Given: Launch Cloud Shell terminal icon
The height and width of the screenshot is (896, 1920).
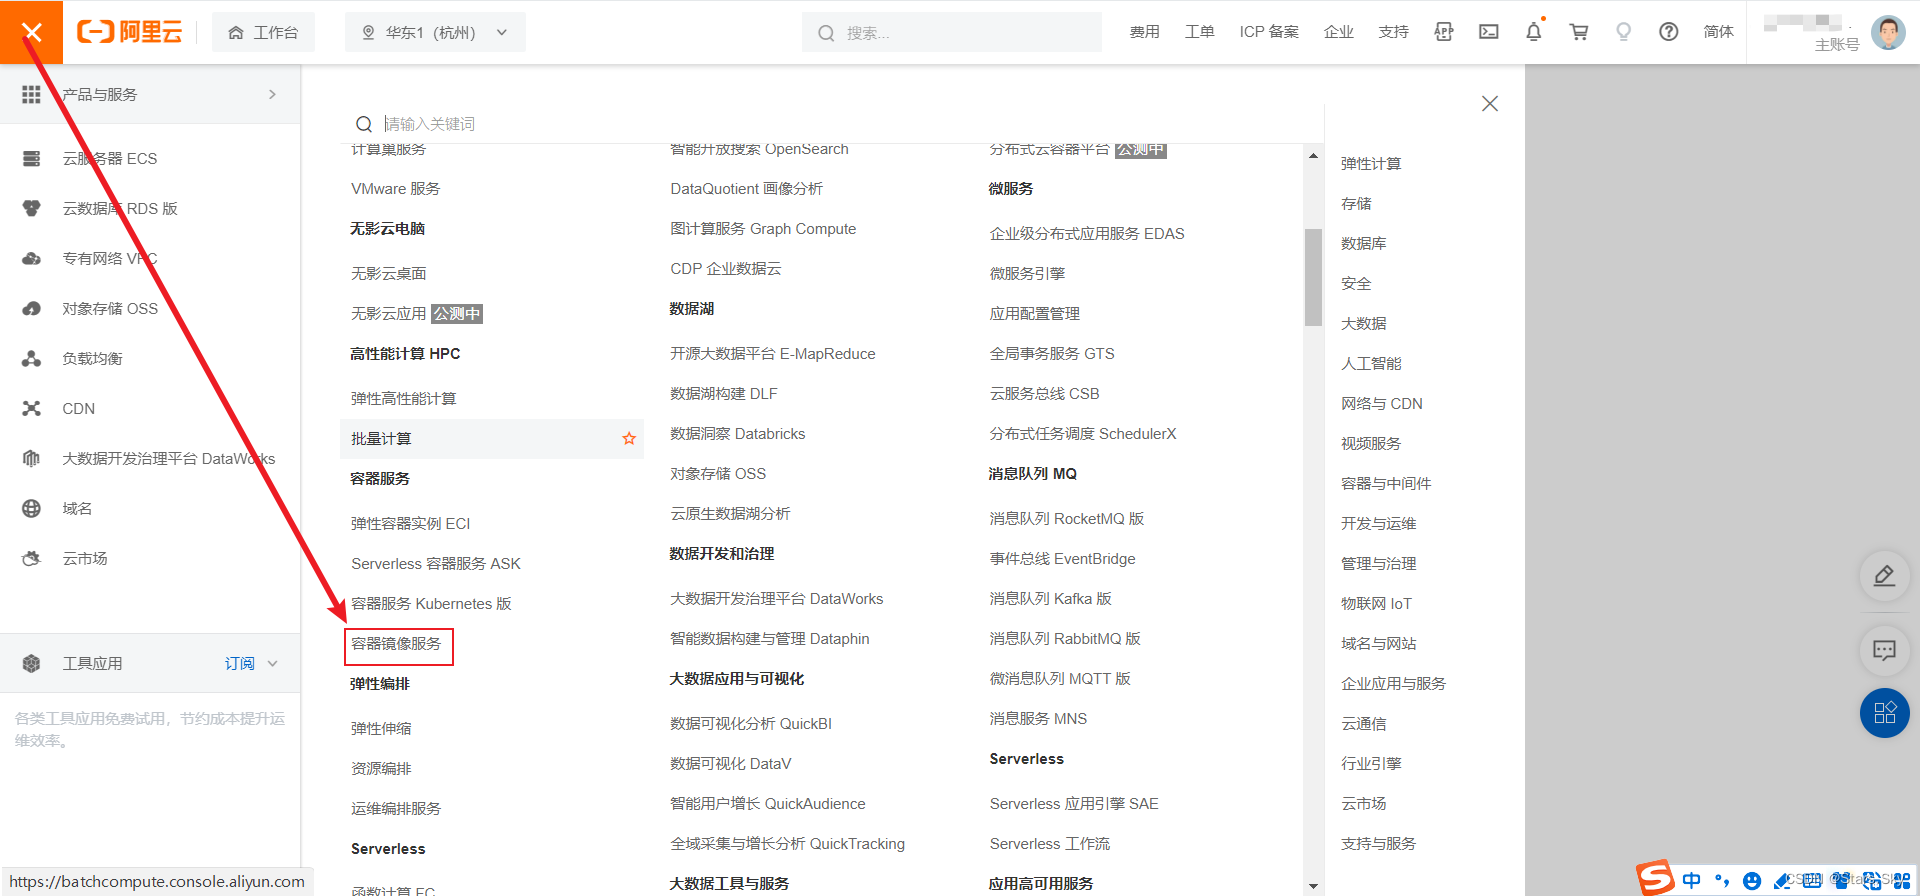Looking at the screenshot, I should pos(1489,32).
